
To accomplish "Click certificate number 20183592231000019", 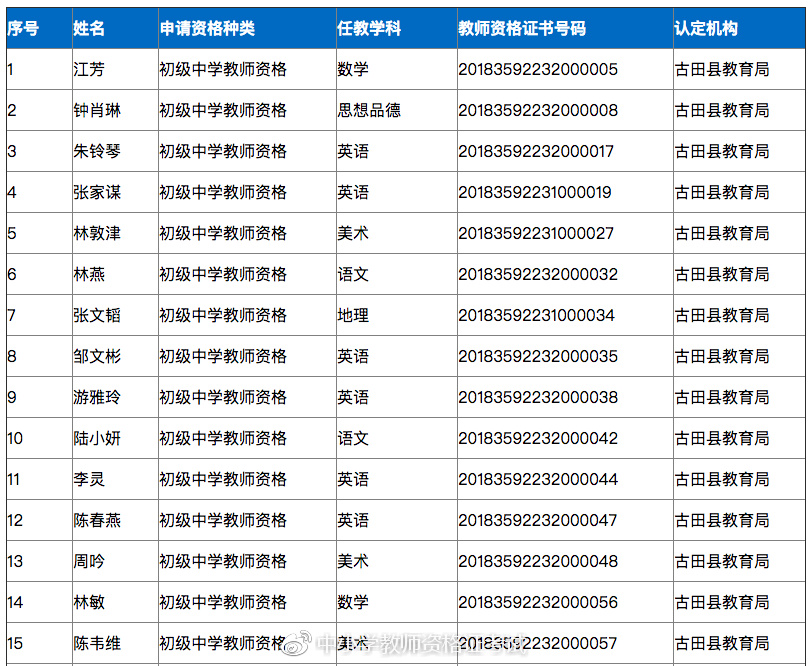I will pos(535,192).
